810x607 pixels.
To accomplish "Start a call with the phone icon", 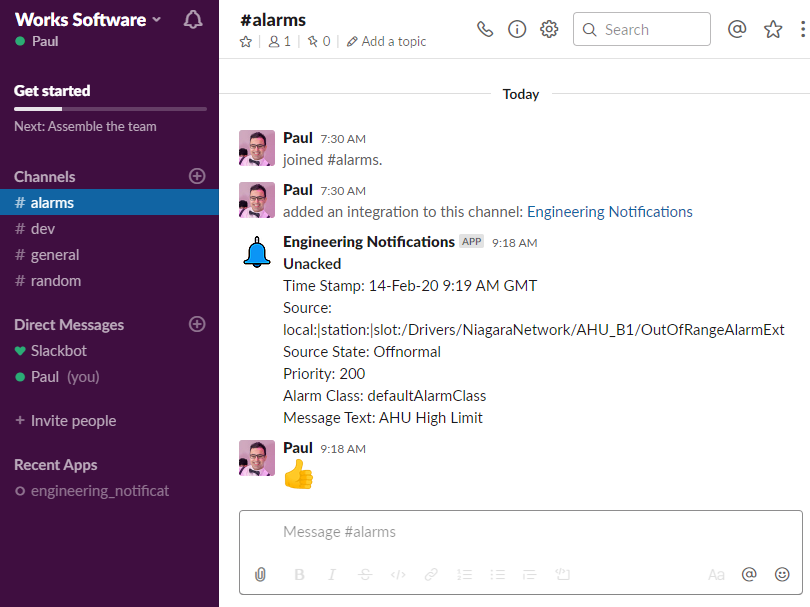I will point(485,29).
